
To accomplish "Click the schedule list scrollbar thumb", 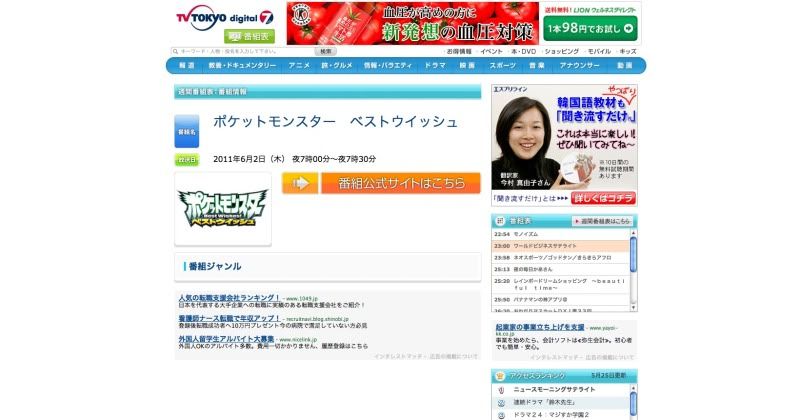I will [634, 254].
